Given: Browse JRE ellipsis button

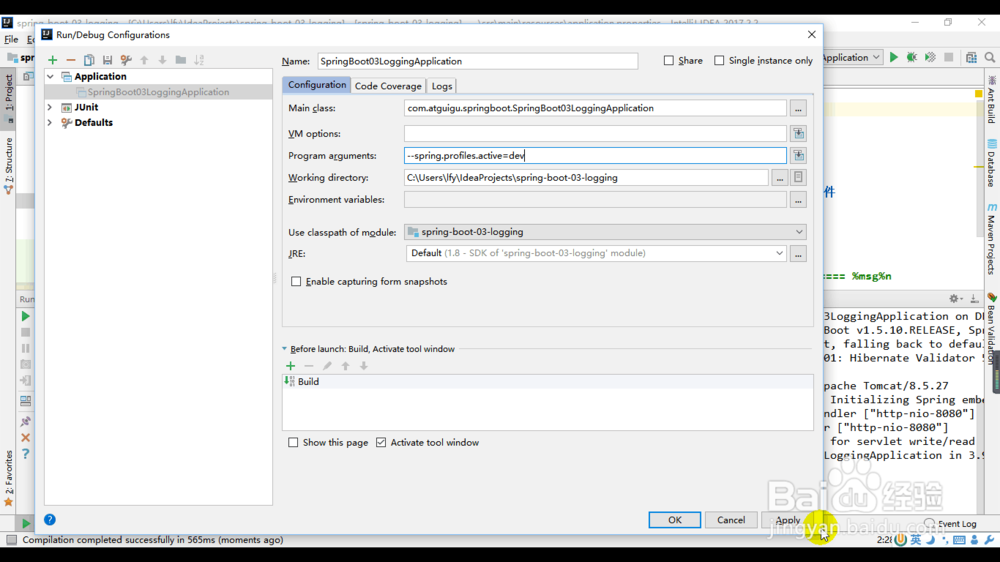Looking at the screenshot, I should 798,254.
